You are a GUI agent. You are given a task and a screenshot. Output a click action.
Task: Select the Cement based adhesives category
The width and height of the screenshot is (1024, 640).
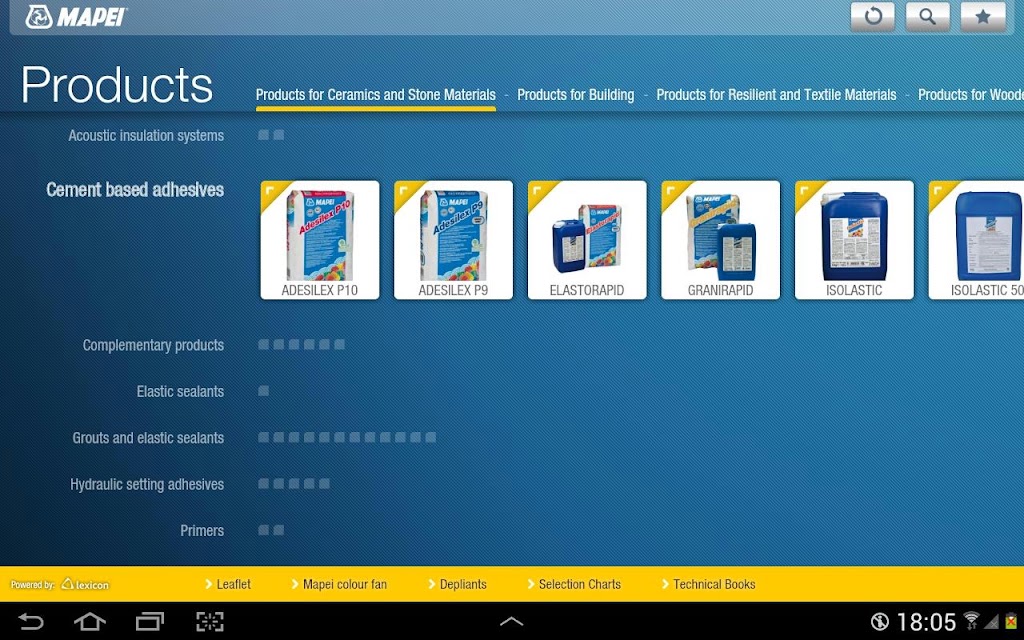pos(135,190)
